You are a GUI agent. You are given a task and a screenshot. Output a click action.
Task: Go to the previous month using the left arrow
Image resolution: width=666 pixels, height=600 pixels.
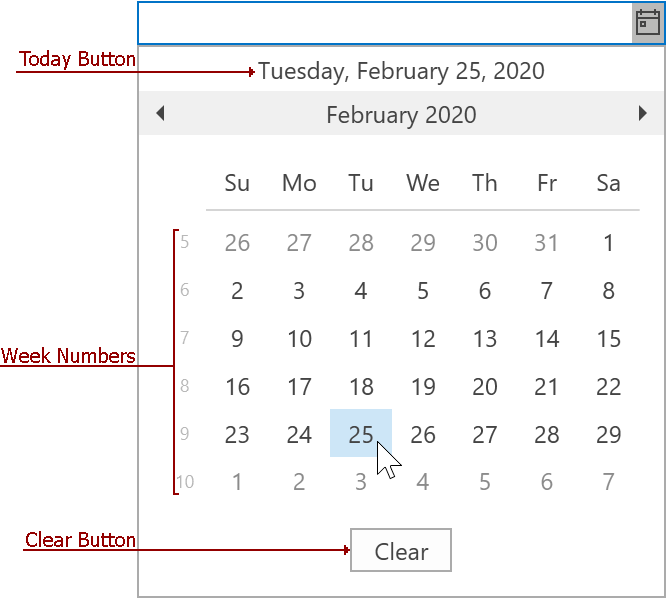pos(160,114)
